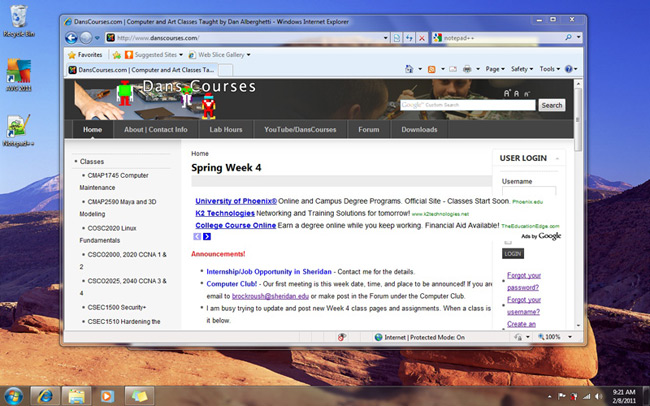Open the Computer Club! announcement link

(231, 284)
